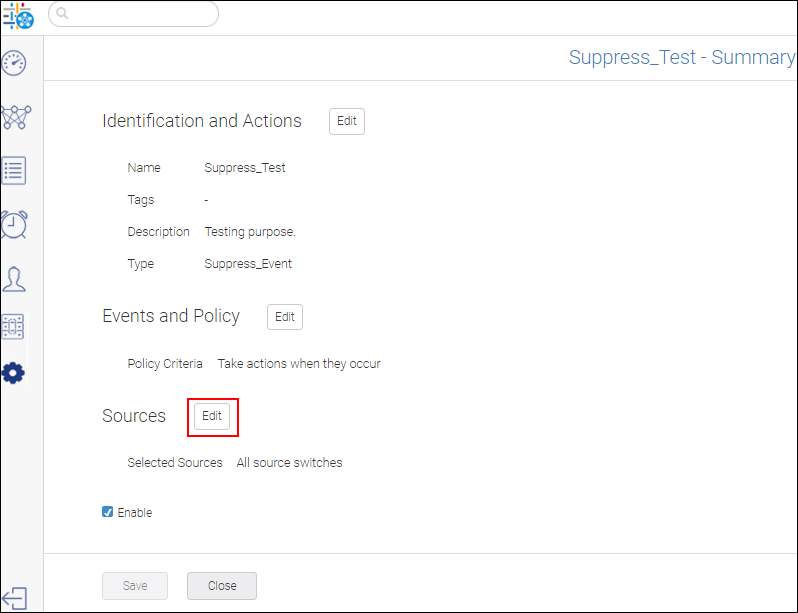Select the inventory list icon in sidebar
This screenshot has height=613, width=798.
(14, 170)
